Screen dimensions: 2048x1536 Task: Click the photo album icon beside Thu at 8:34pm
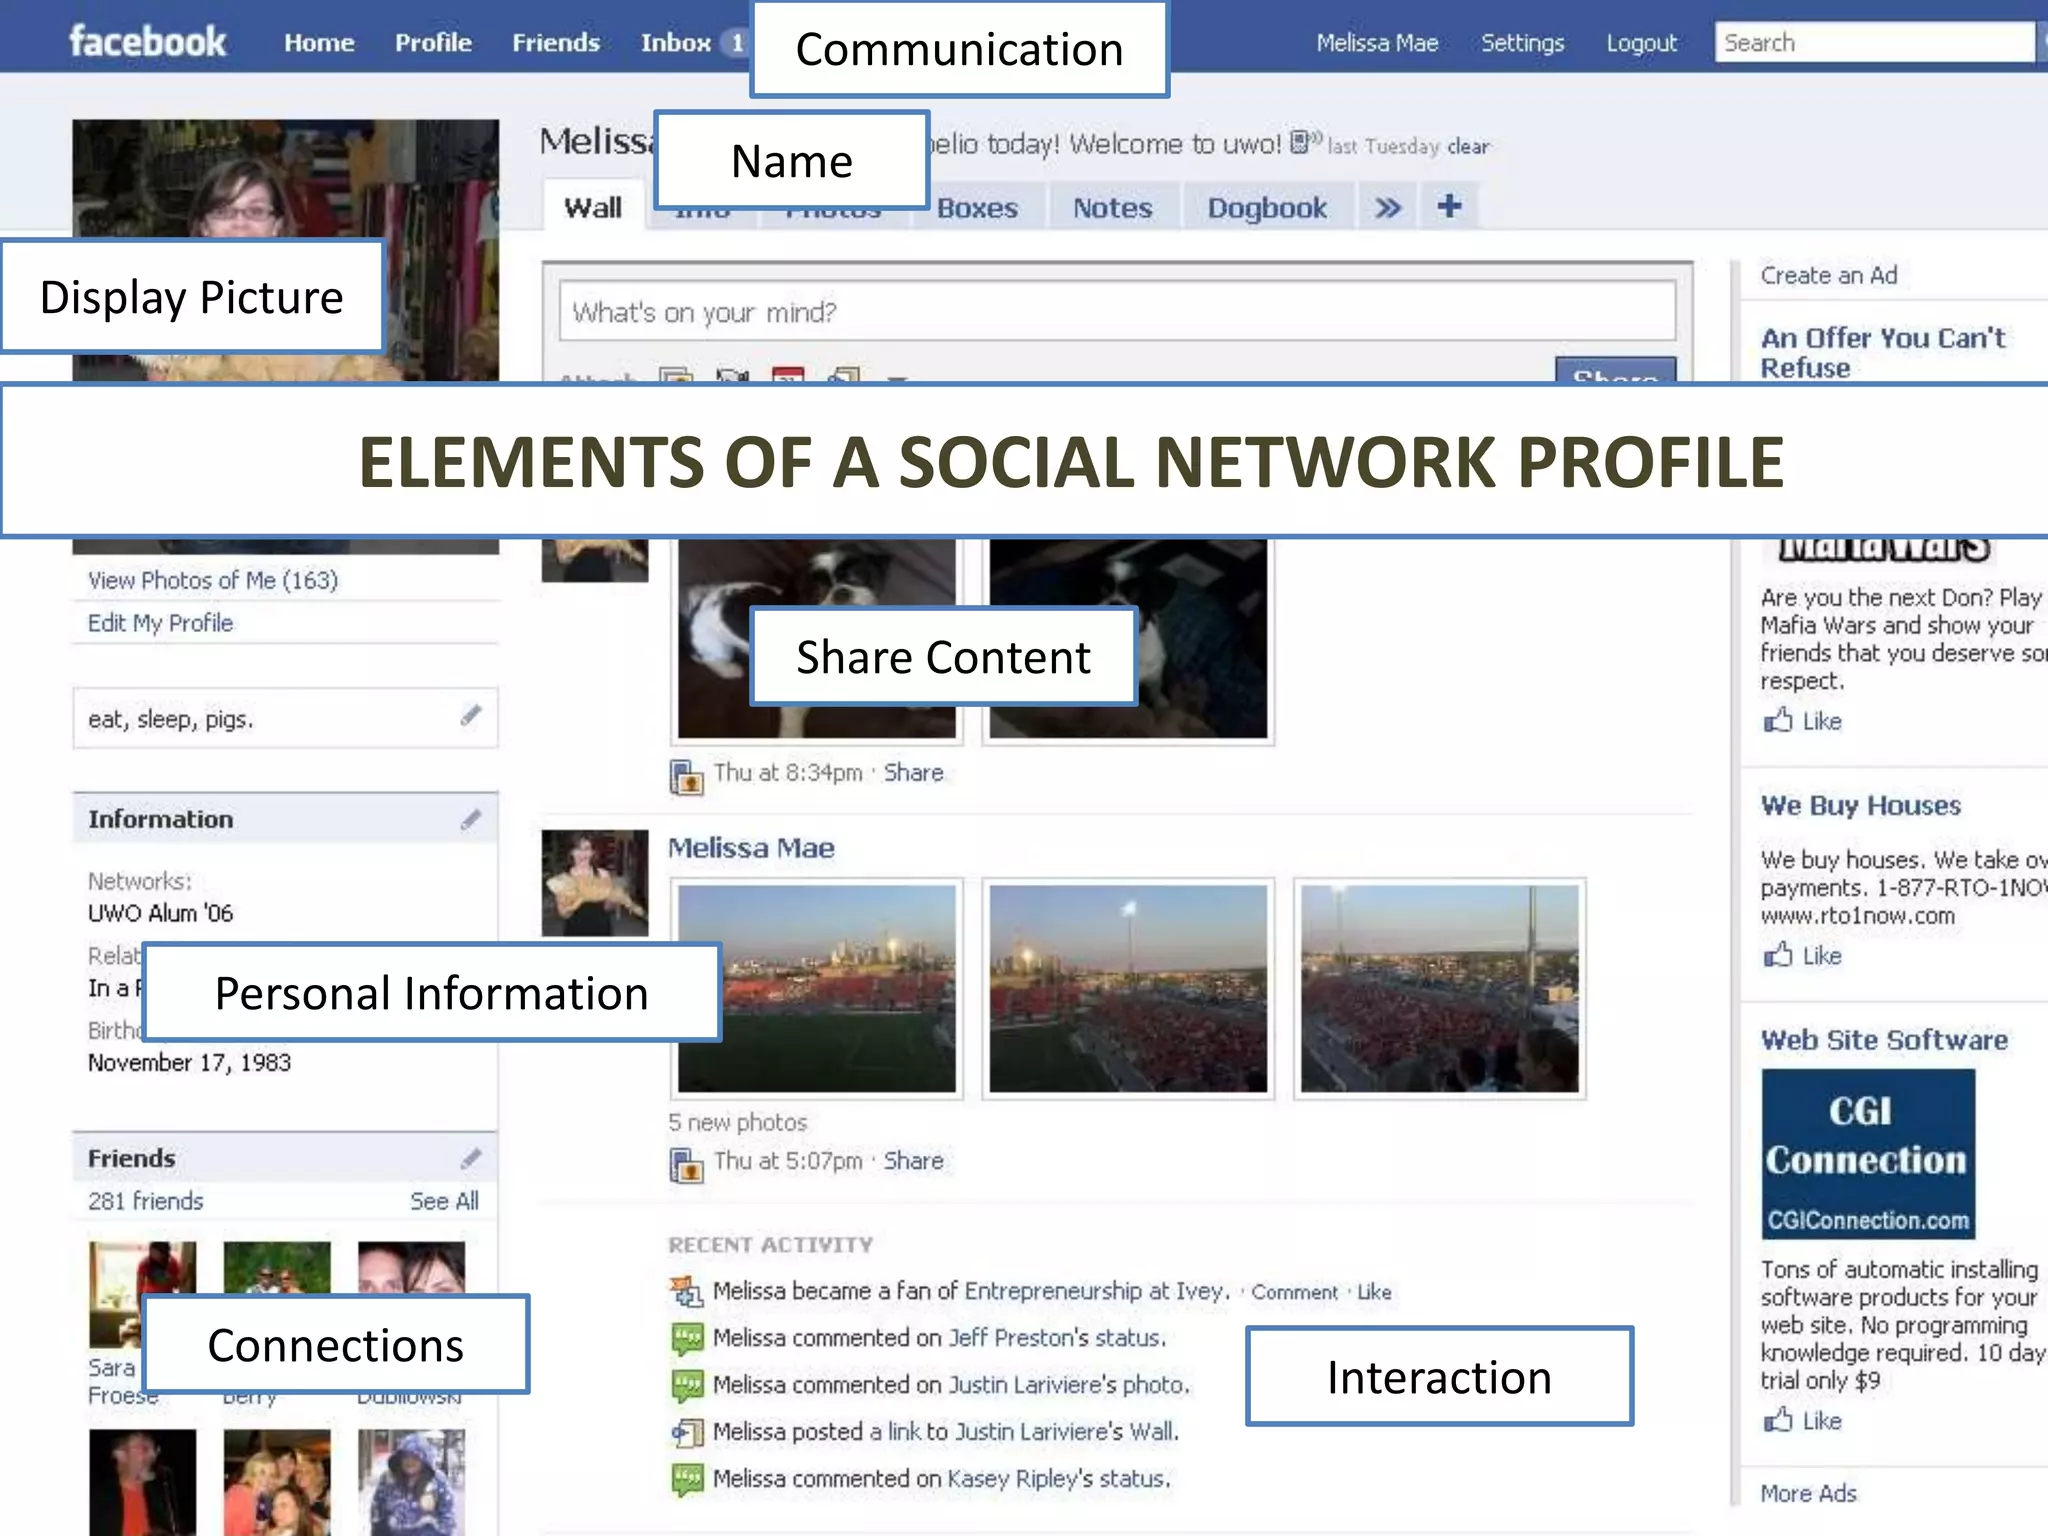[x=686, y=776]
